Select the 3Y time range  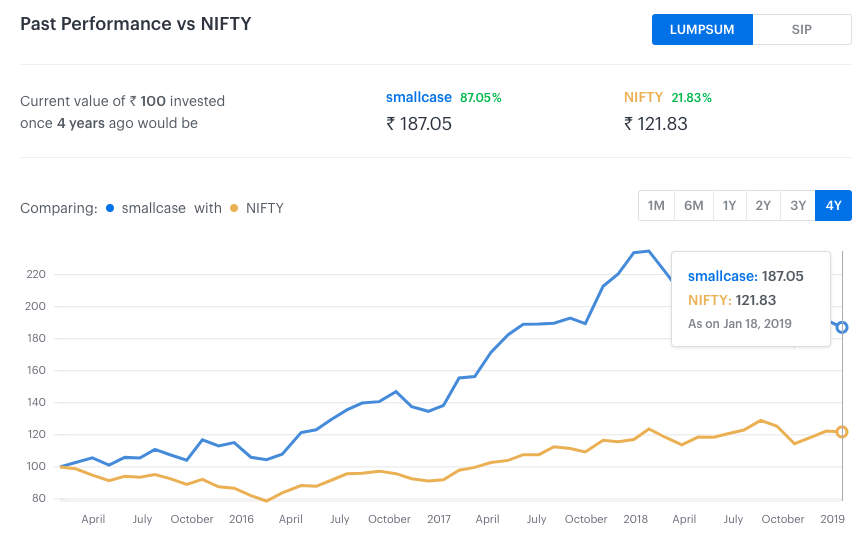(x=798, y=205)
